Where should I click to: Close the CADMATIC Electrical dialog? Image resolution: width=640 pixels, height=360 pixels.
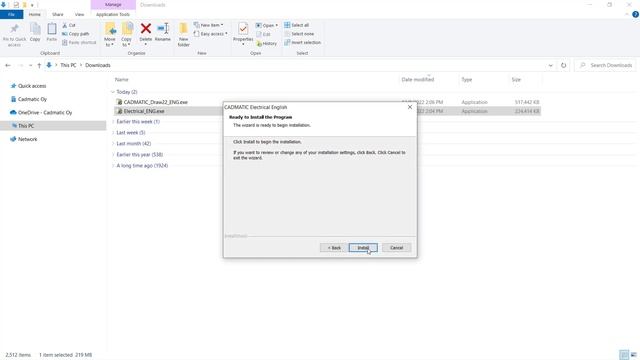(410, 107)
